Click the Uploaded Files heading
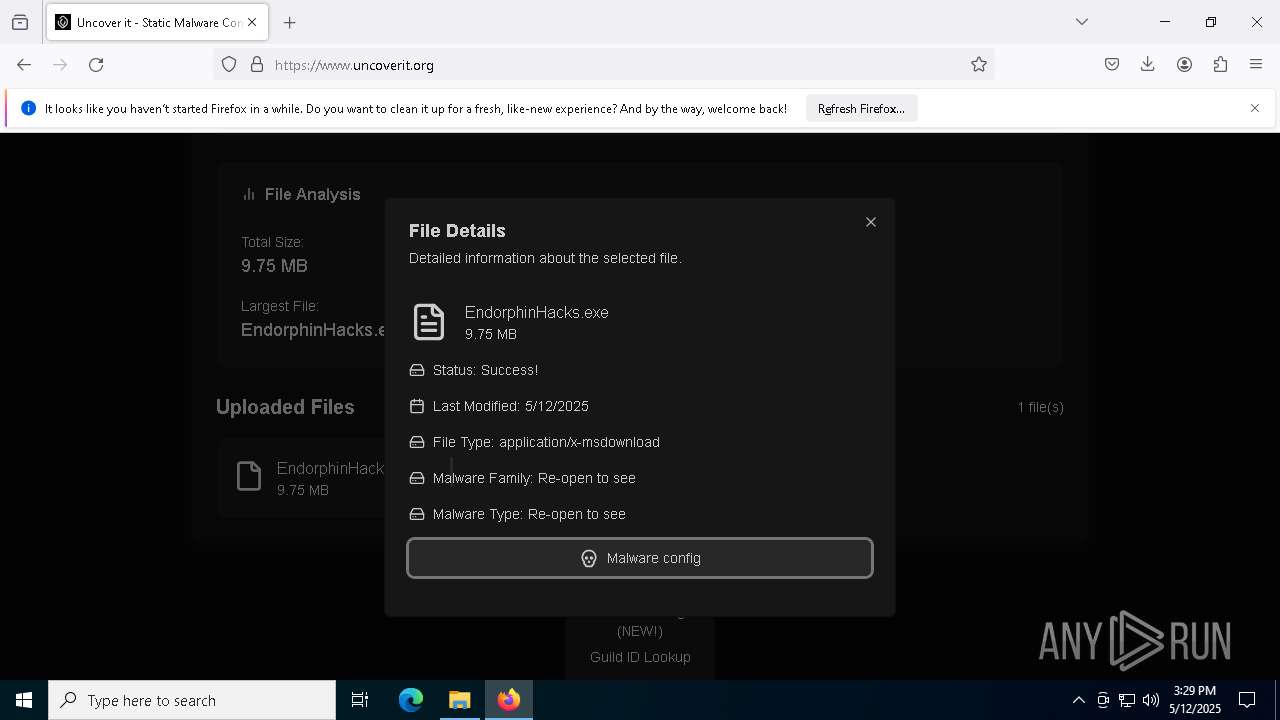The height and width of the screenshot is (720, 1280). [x=285, y=407]
